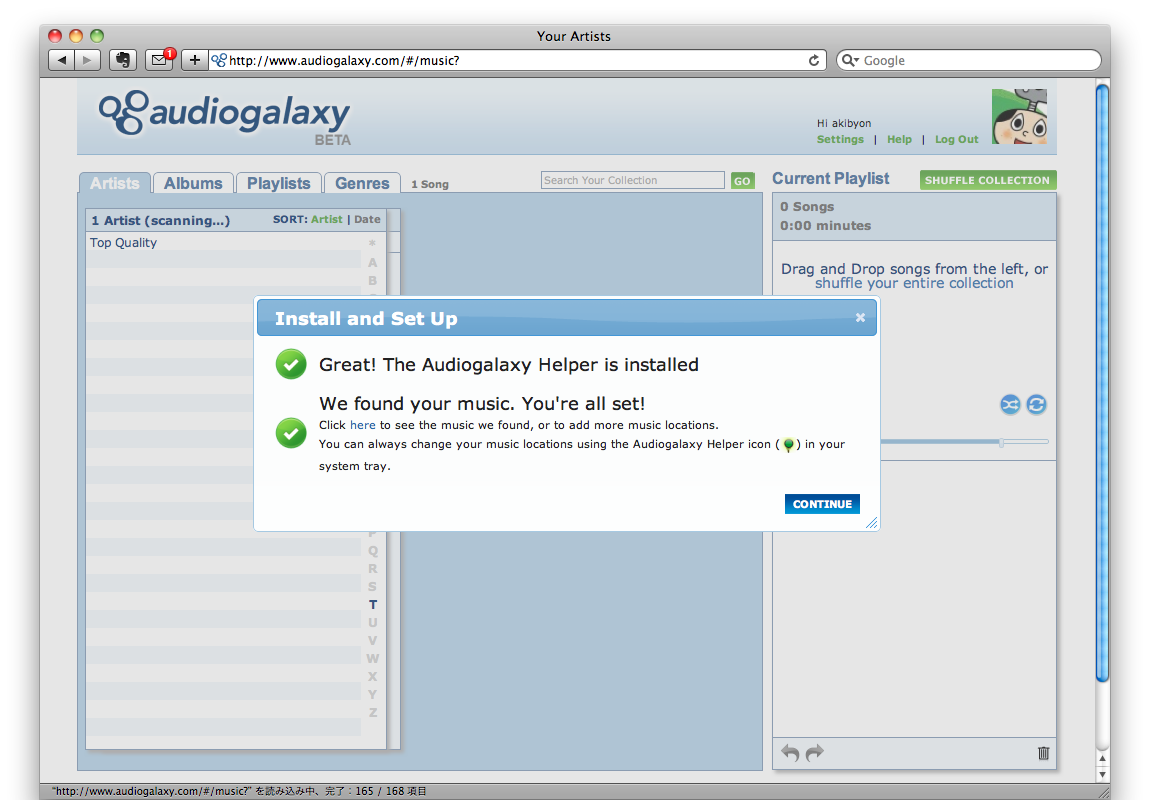The width and height of the screenshot is (1150, 800).
Task: Click the audiogalaxy logo
Action: click(224, 117)
